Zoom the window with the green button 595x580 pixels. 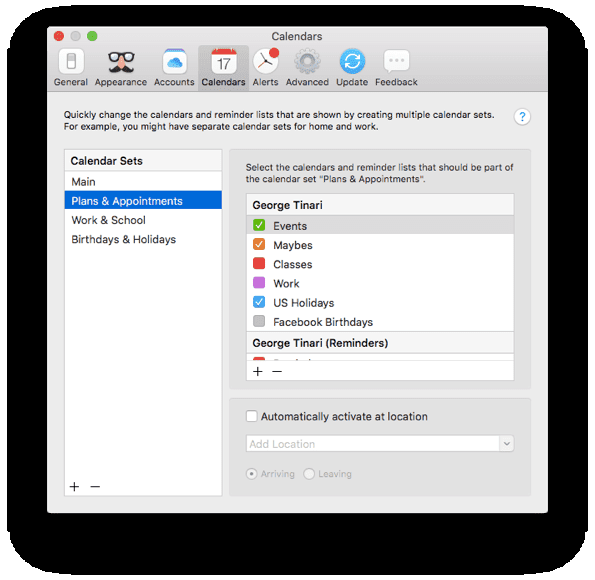click(x=92, y=36)
